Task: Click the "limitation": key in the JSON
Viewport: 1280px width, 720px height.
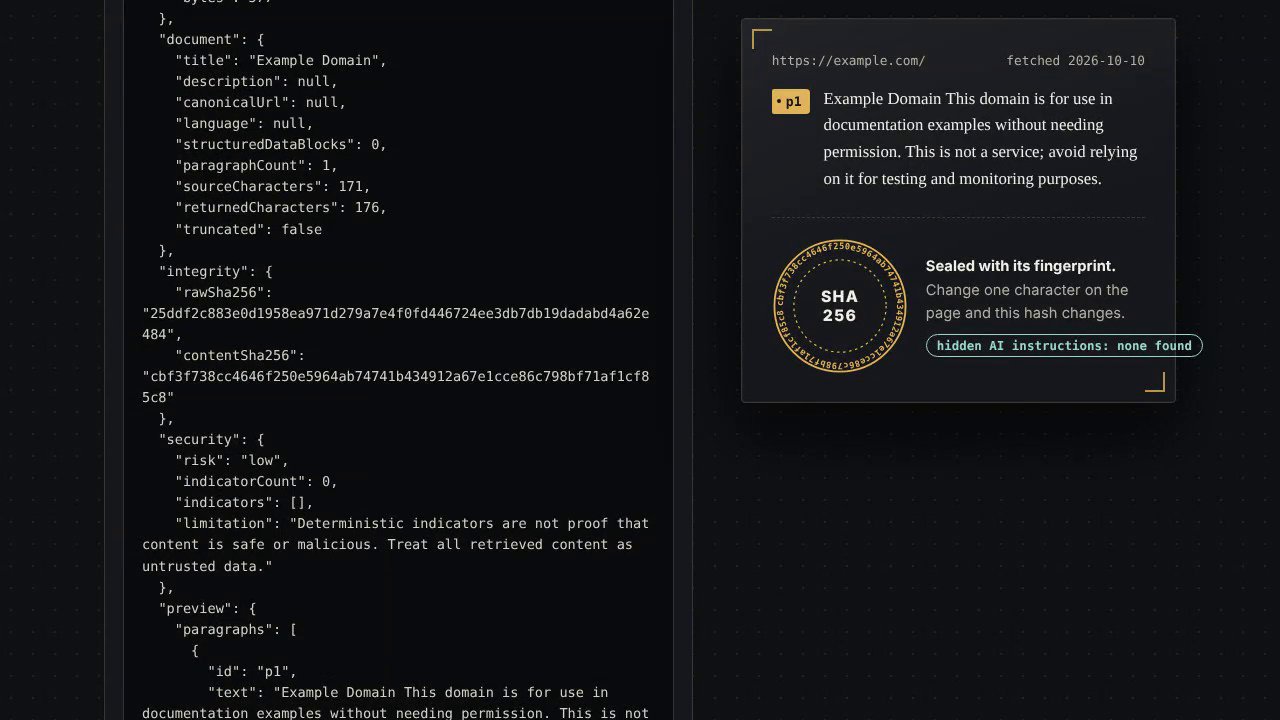Action: point(228,523)
